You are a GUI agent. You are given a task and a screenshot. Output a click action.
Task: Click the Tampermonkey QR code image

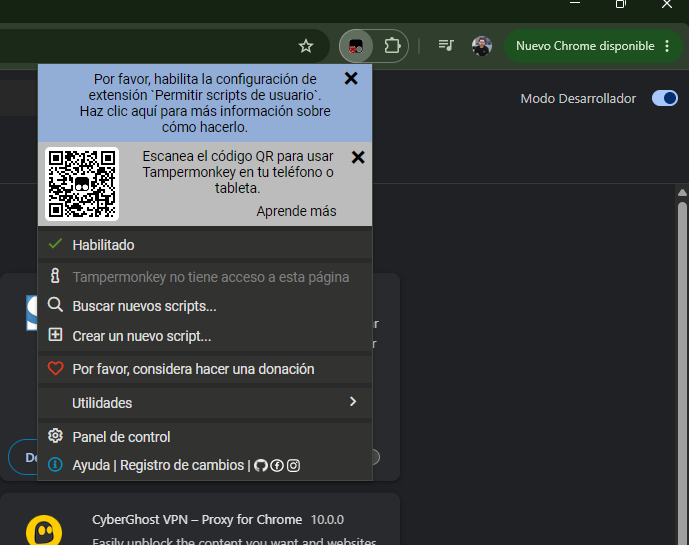coord(82,184)
